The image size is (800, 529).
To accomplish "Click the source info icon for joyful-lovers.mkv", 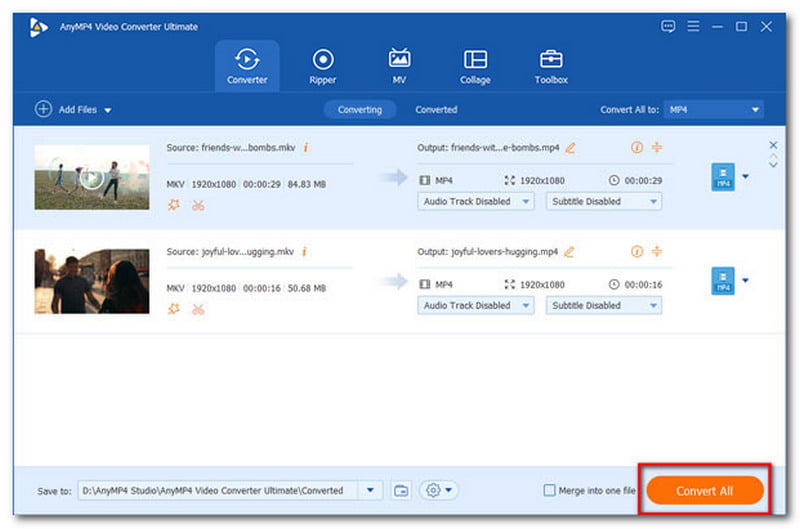I will pyautogui.click(x=305, y=252).
